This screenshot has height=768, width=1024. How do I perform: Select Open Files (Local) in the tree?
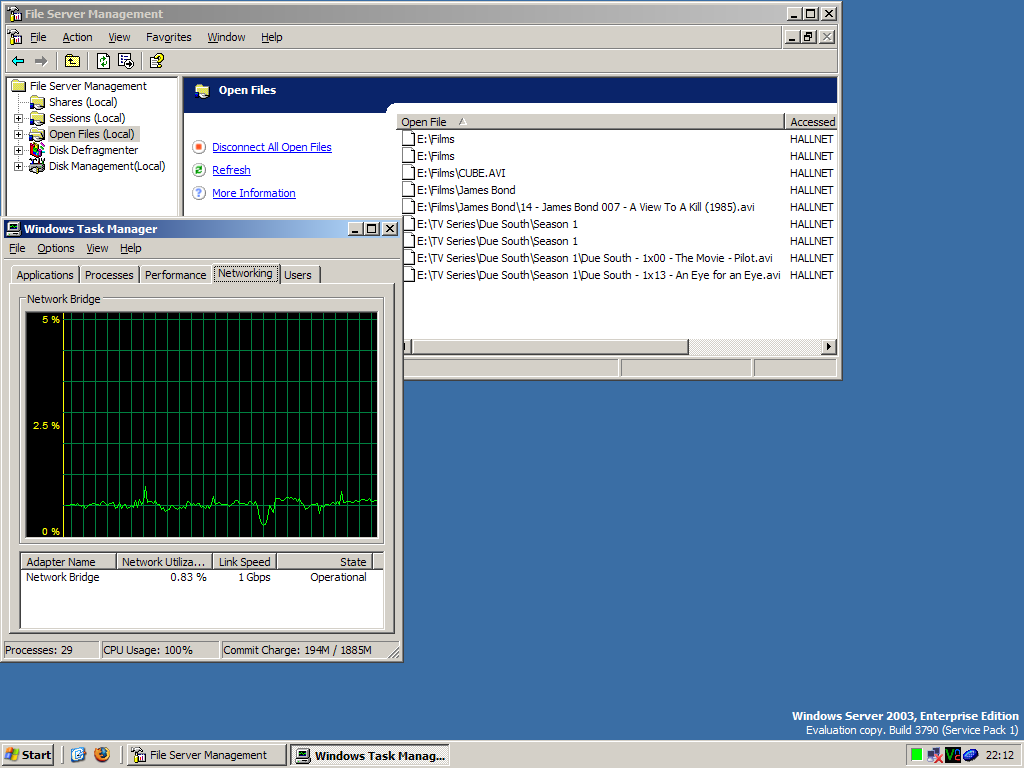click(x=92, y=134)
